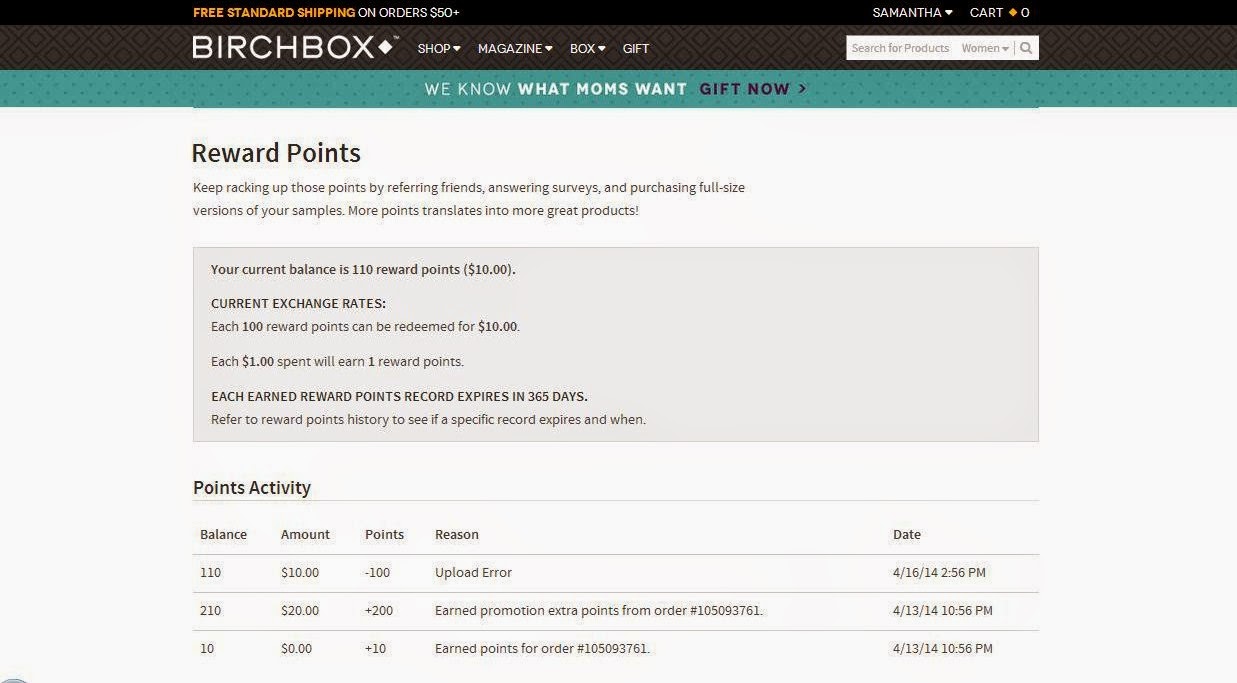
Task: Click the current balance statement text
Action: tap(363, 269)
